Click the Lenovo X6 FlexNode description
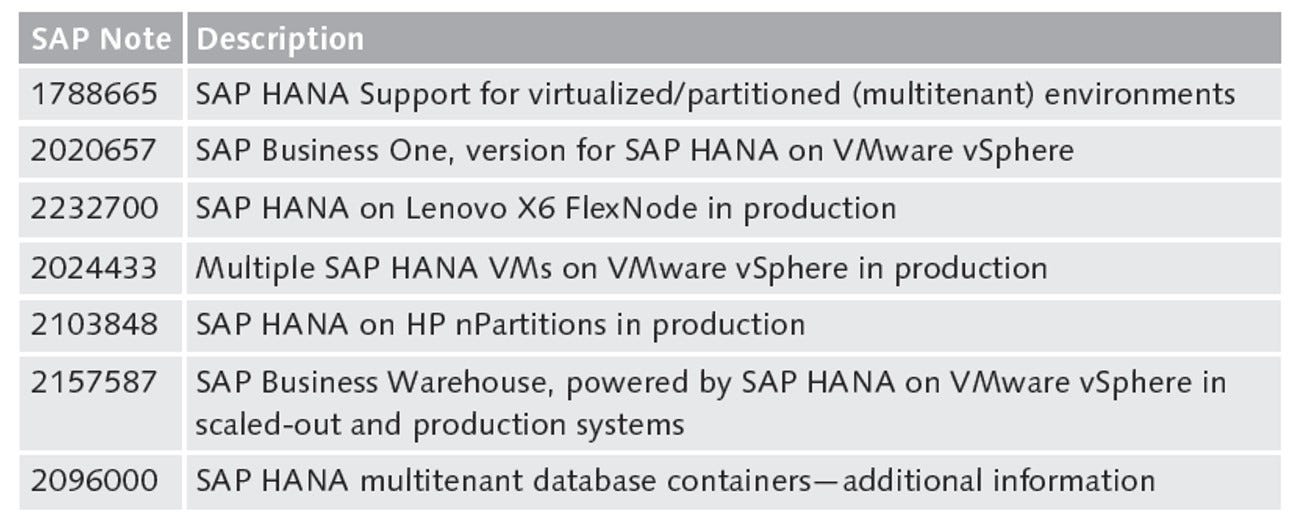This screenshot has height=517, width=1300. [545, 209]
